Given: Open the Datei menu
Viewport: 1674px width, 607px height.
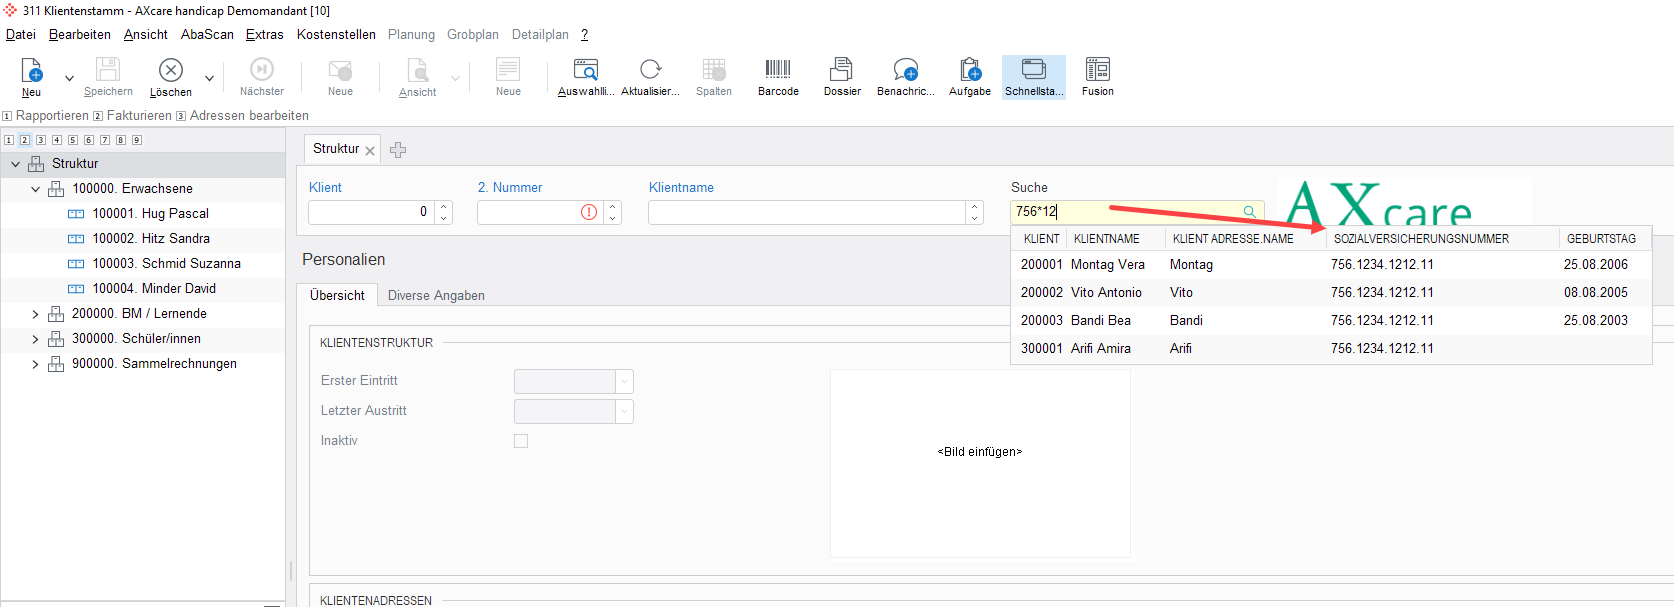Looking at the screenshot, I should click(x=21, y=34).
